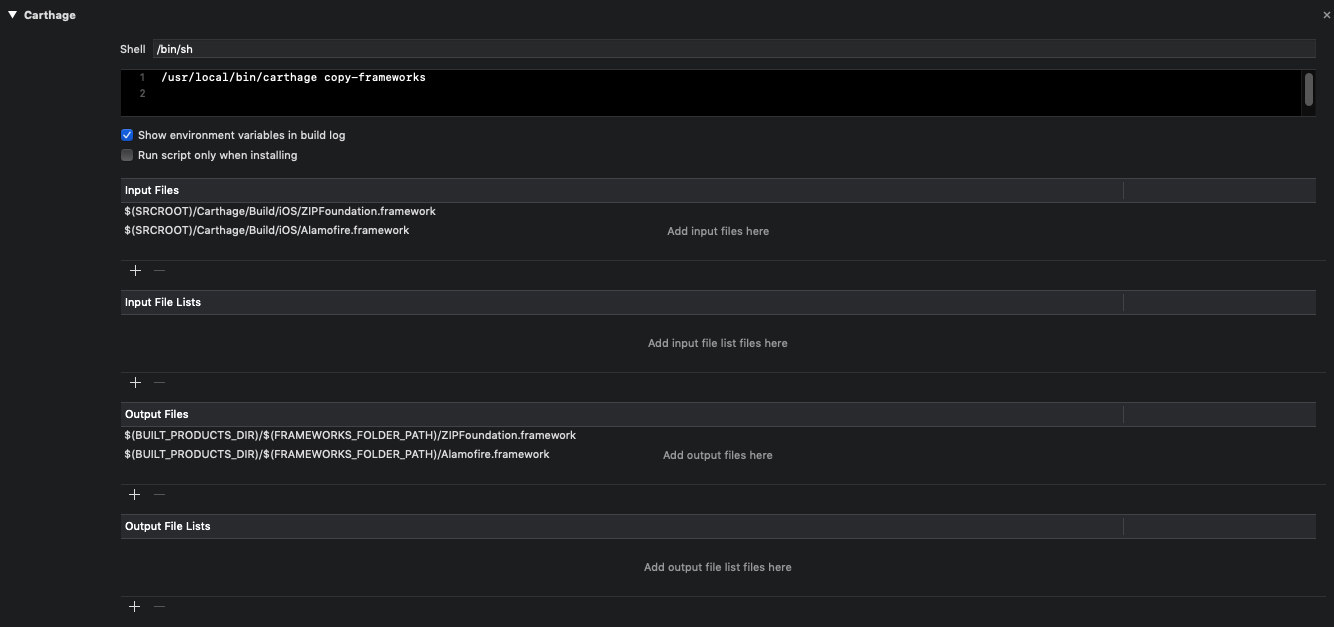1334x627 pixels.
Task: Remove selected output file with minus
Action: point(159,494)
